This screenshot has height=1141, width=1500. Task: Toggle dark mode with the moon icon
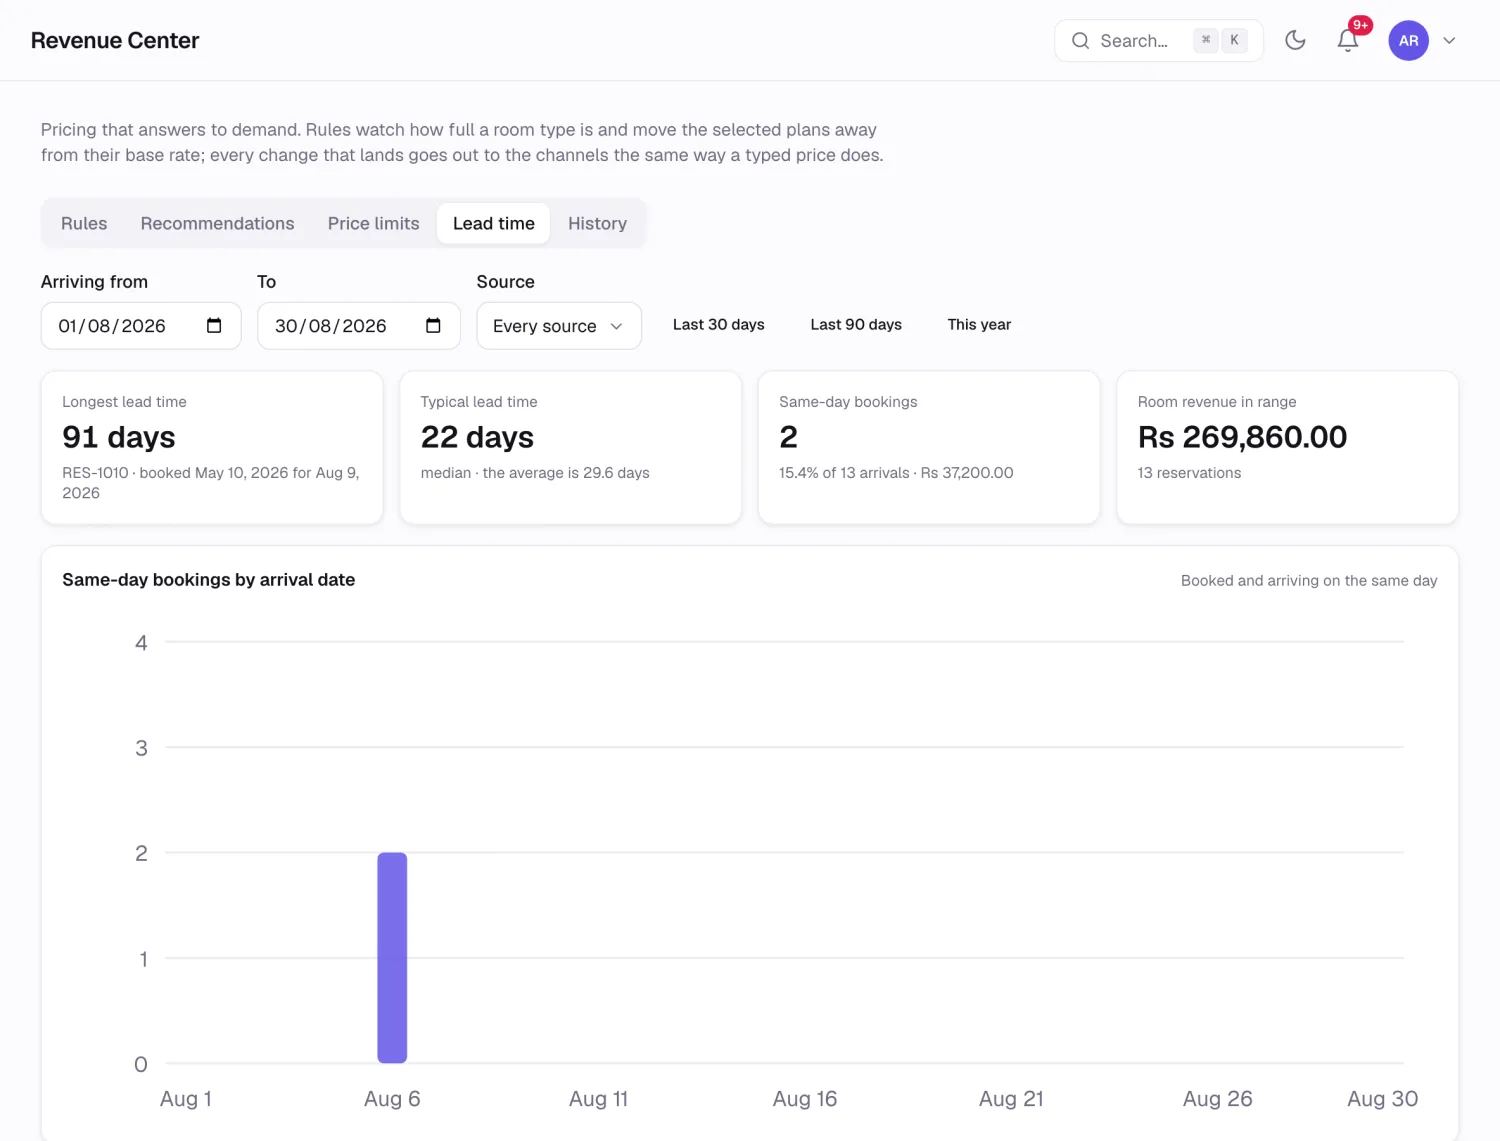1295,40
